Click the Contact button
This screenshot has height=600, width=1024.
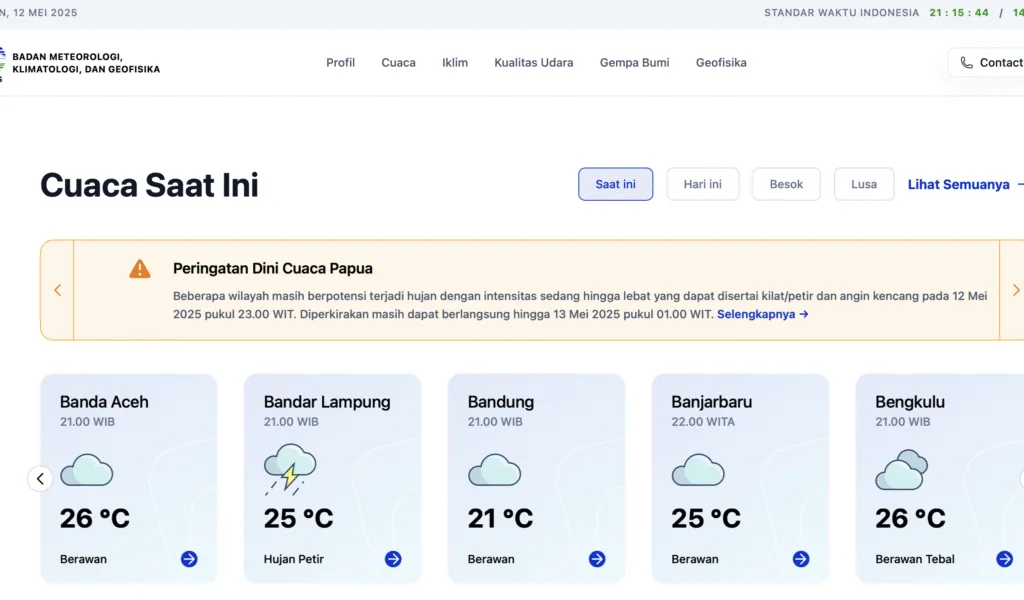pyautogui.click(x=988, y=62)
